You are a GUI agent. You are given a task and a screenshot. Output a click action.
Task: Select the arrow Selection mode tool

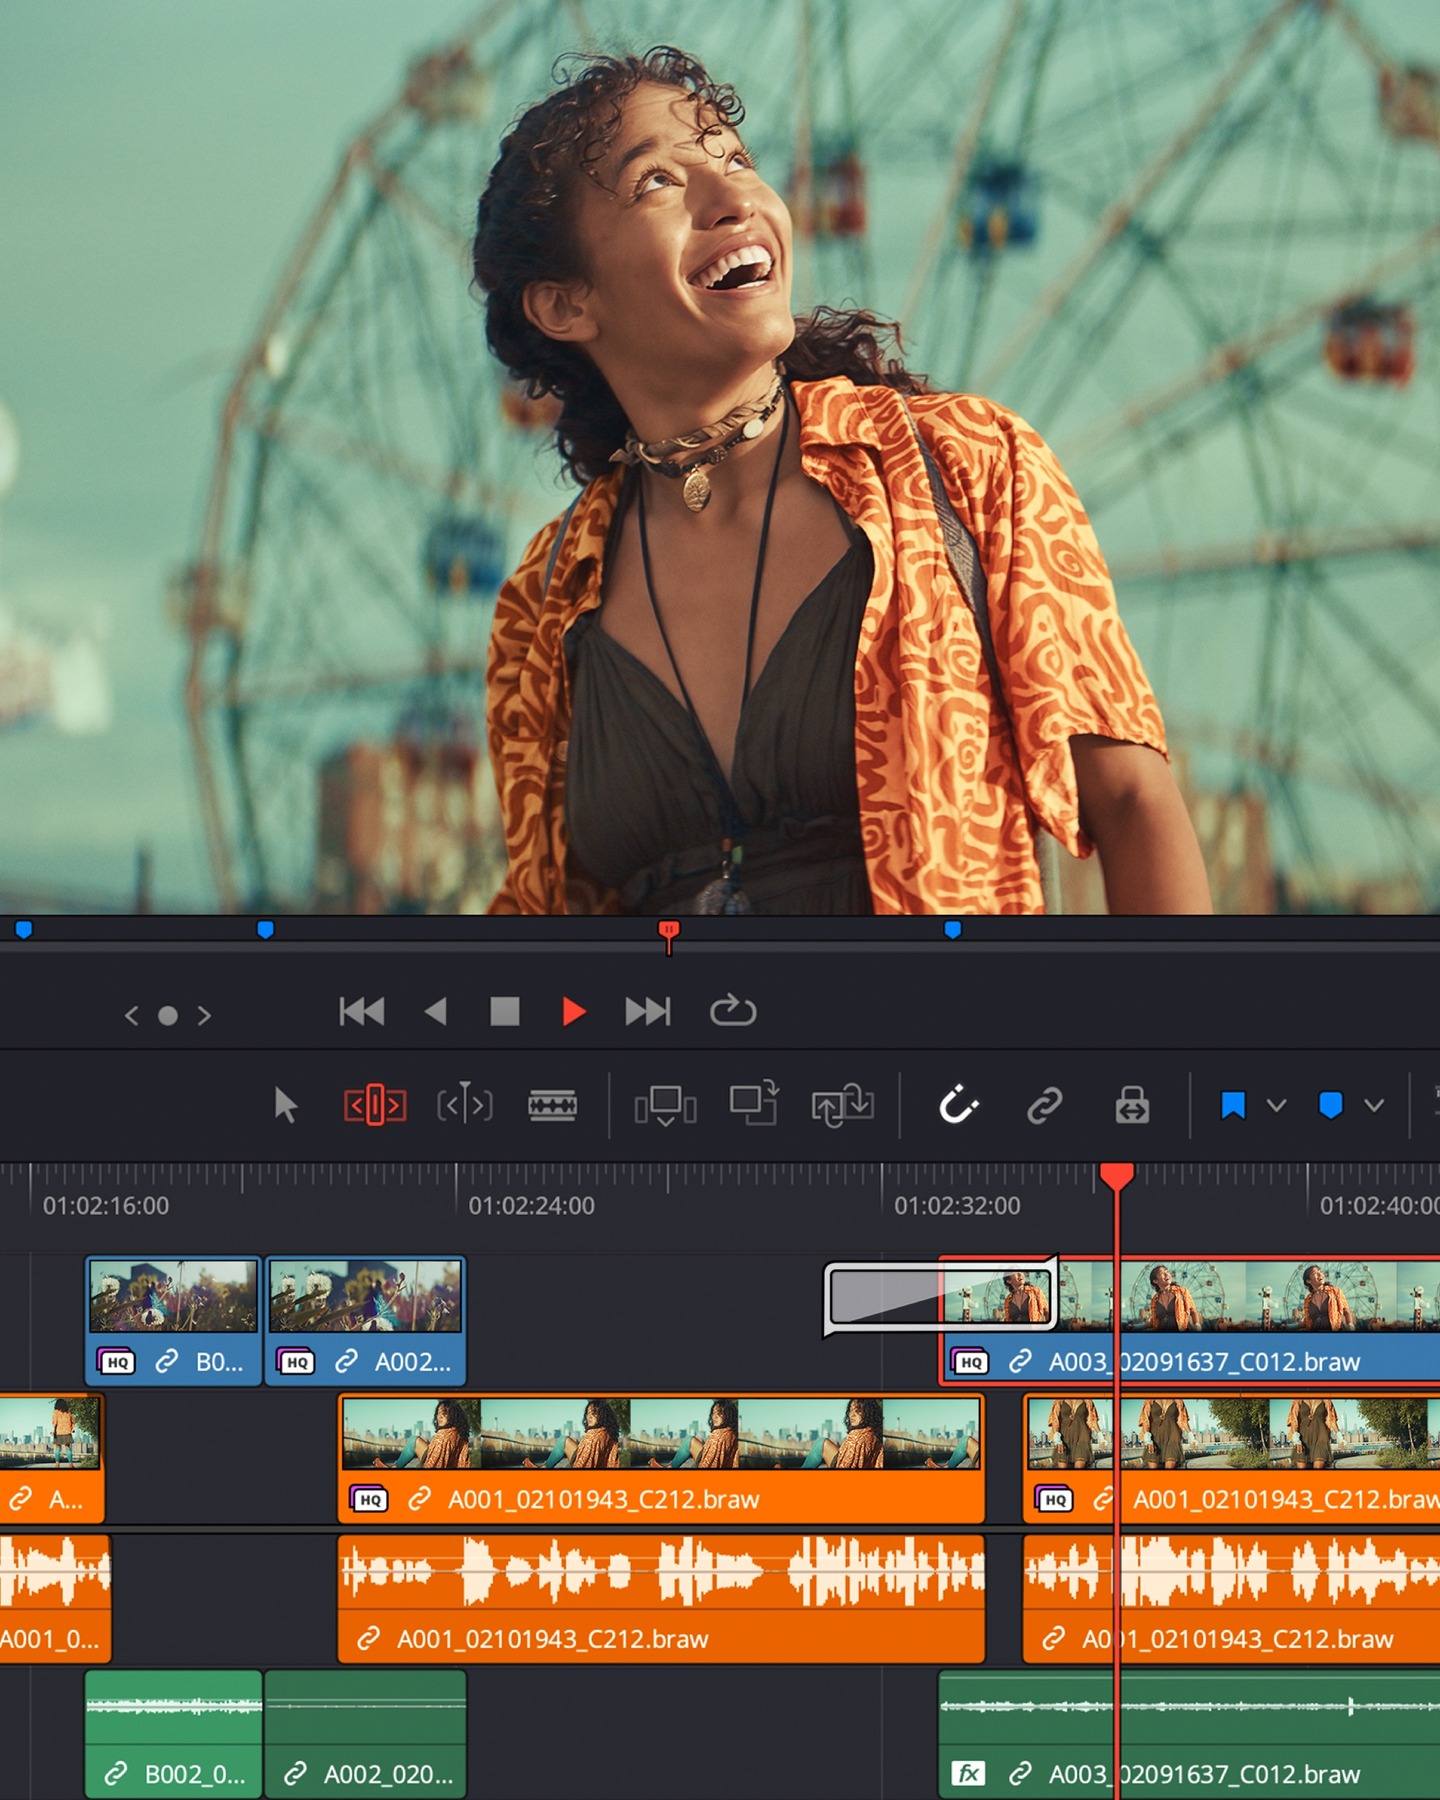click(285, 1106)
